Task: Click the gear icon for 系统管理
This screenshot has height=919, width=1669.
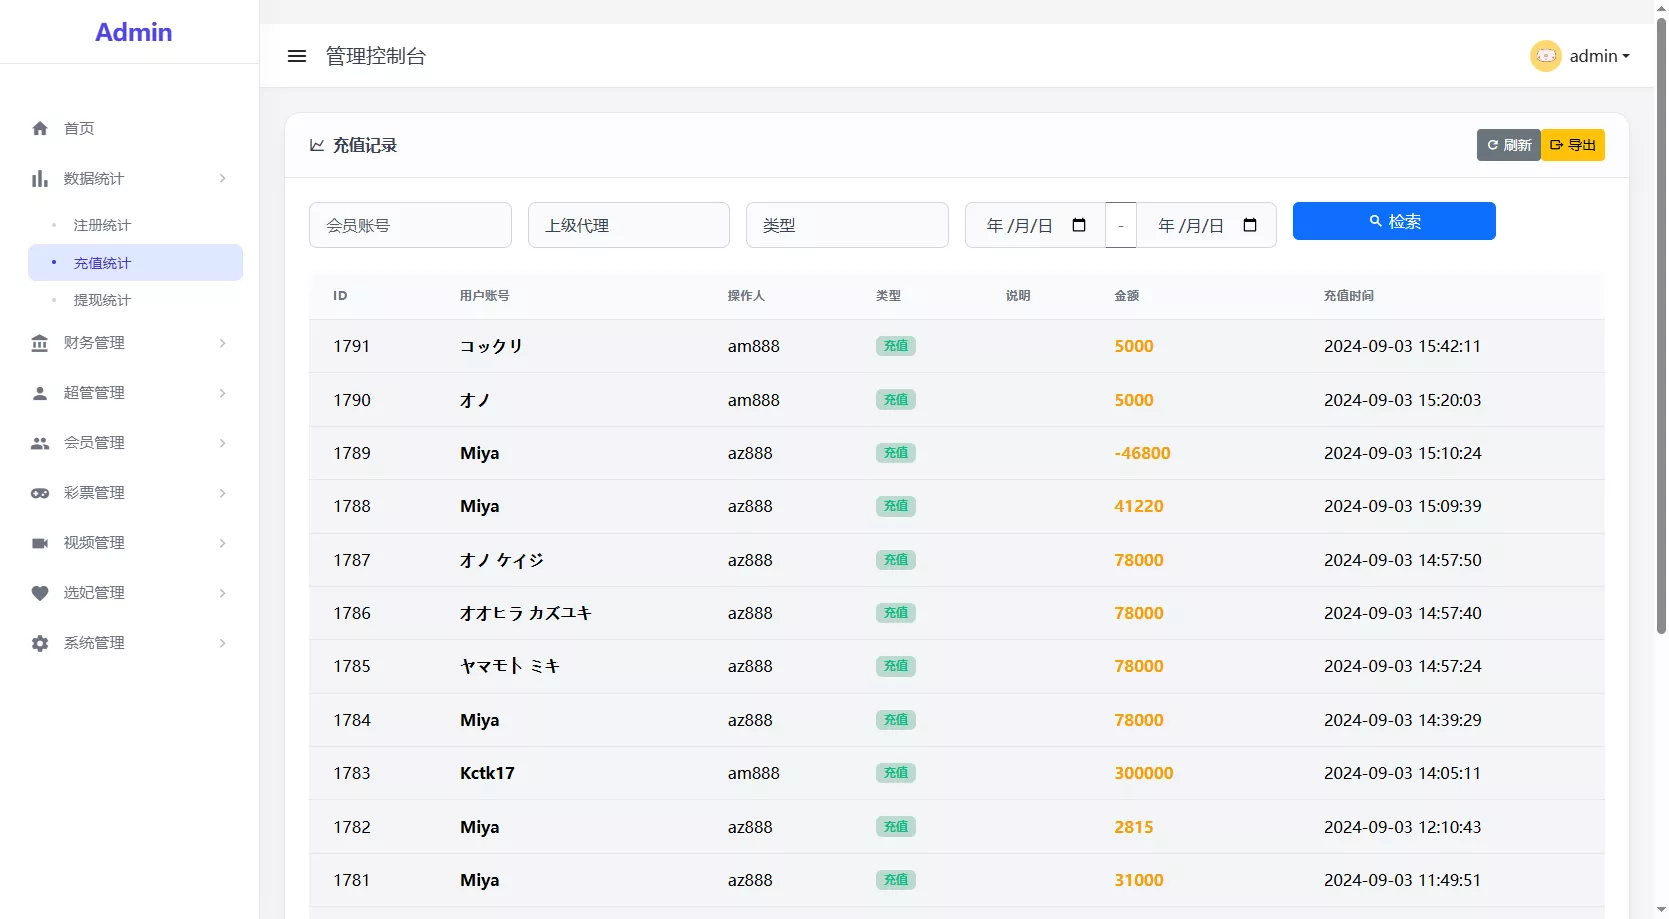Action: click(40, 643)
